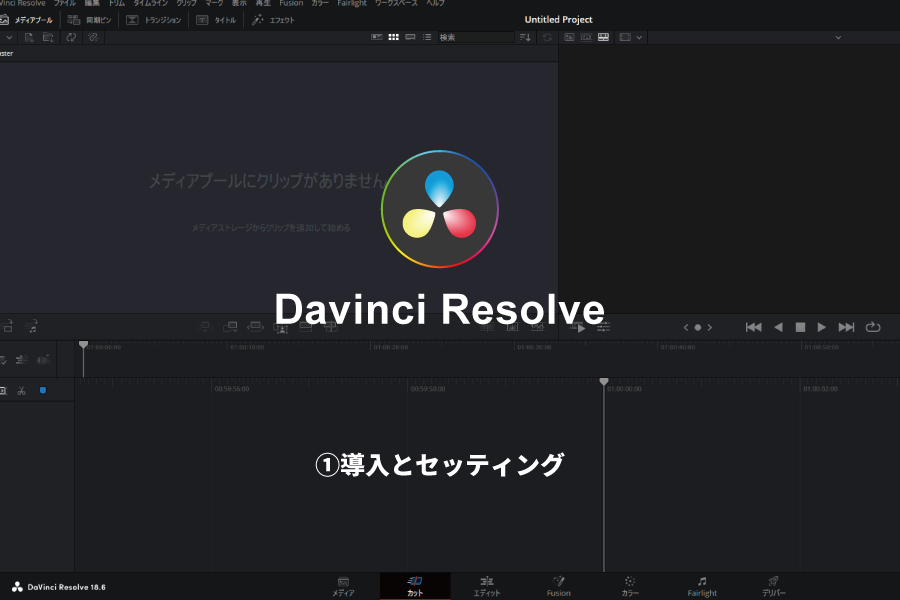Click the 検索 search field
The image size is (900, 600).
pos(476,37)
